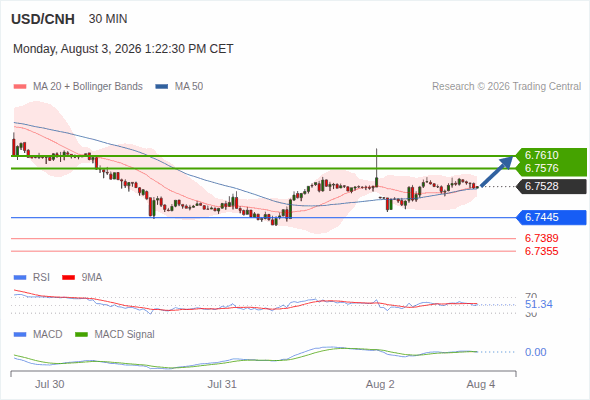Click the MA 20 + Bollinger Bands legend swatch

pyautogui.click(x=20, y=87)
